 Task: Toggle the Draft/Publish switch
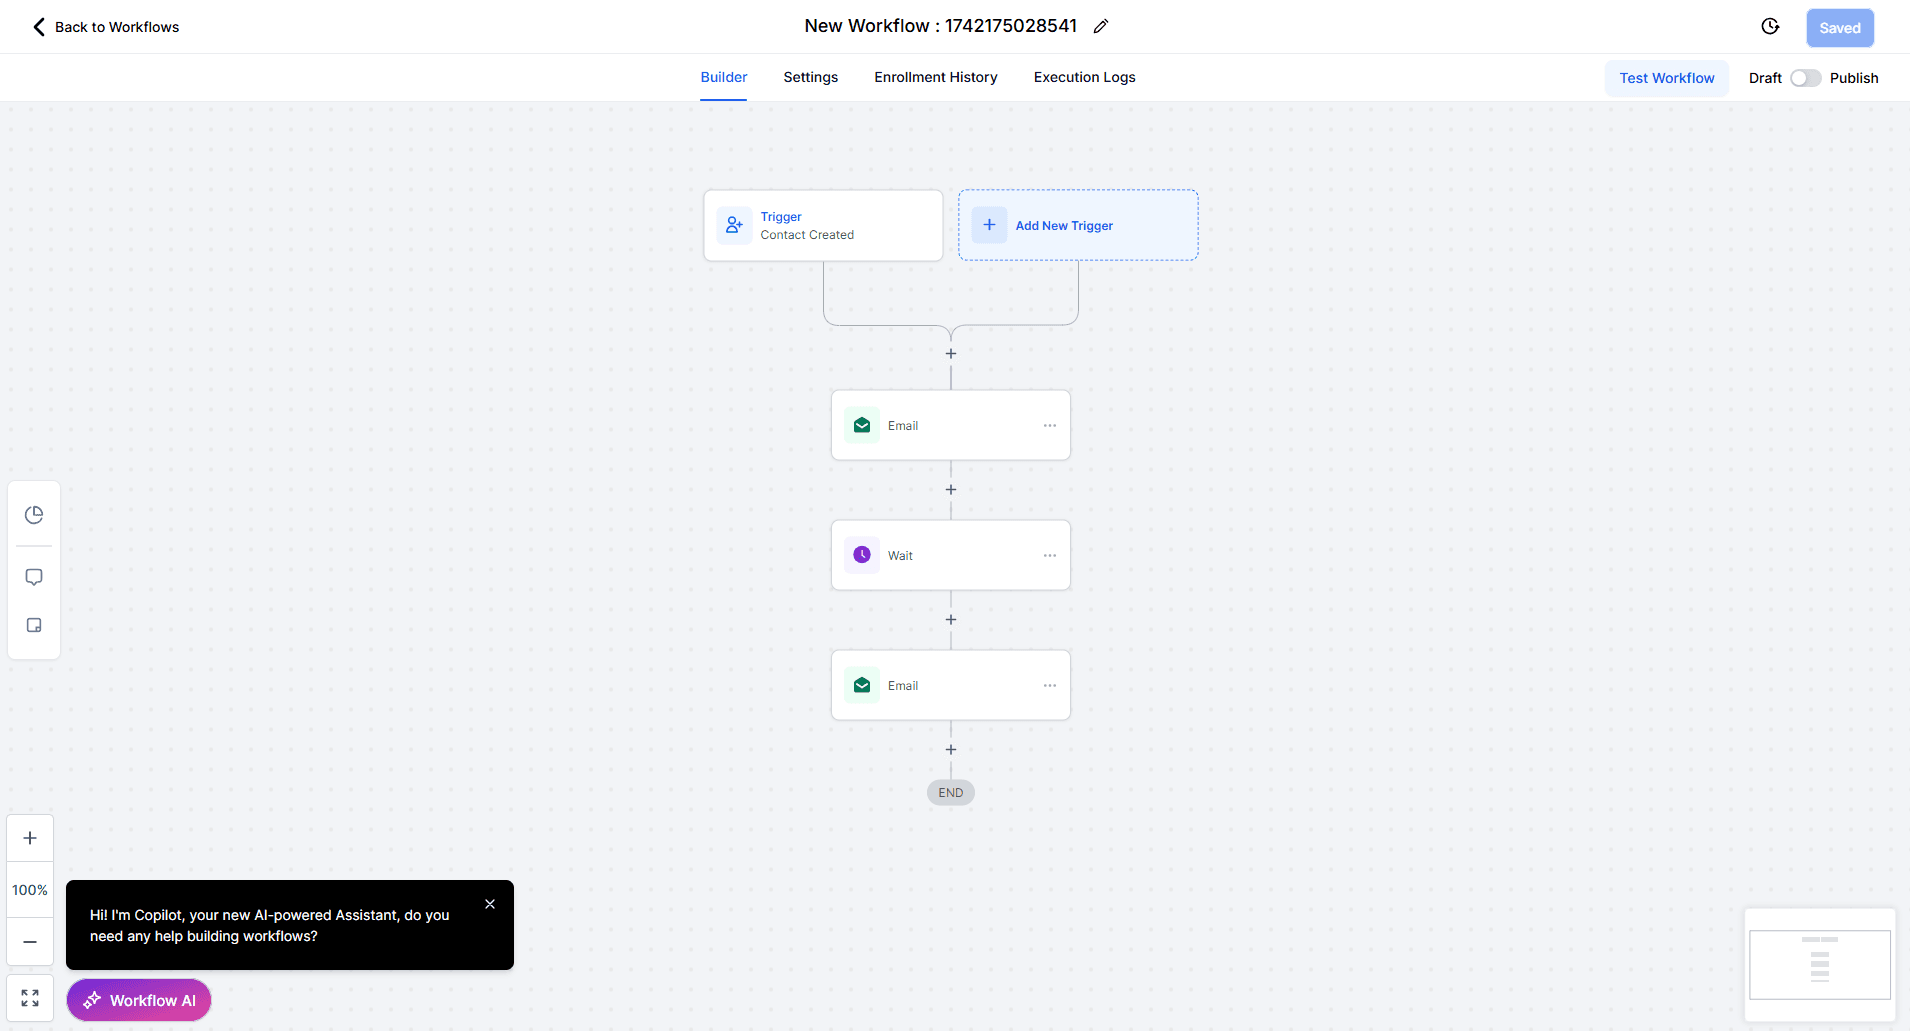click(x=1806, y=78)
